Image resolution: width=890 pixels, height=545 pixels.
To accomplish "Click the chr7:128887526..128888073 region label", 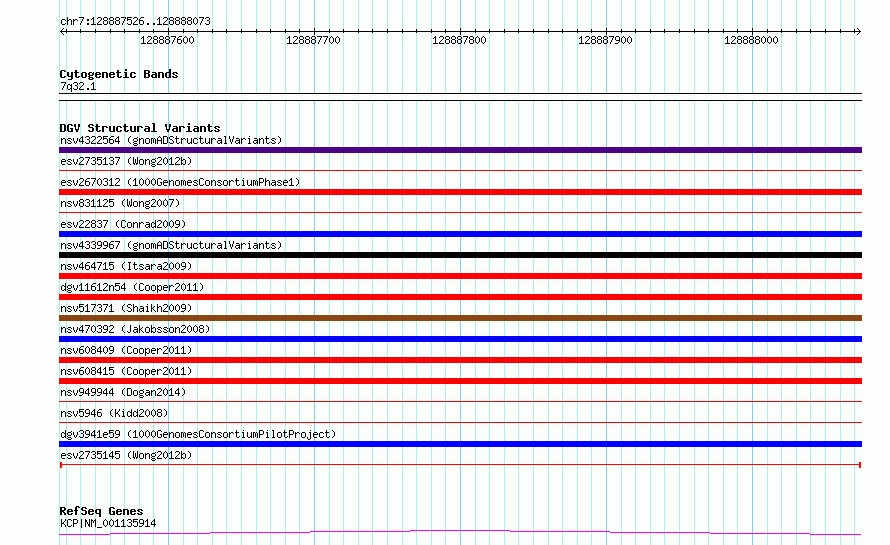I will pos(135,21).
